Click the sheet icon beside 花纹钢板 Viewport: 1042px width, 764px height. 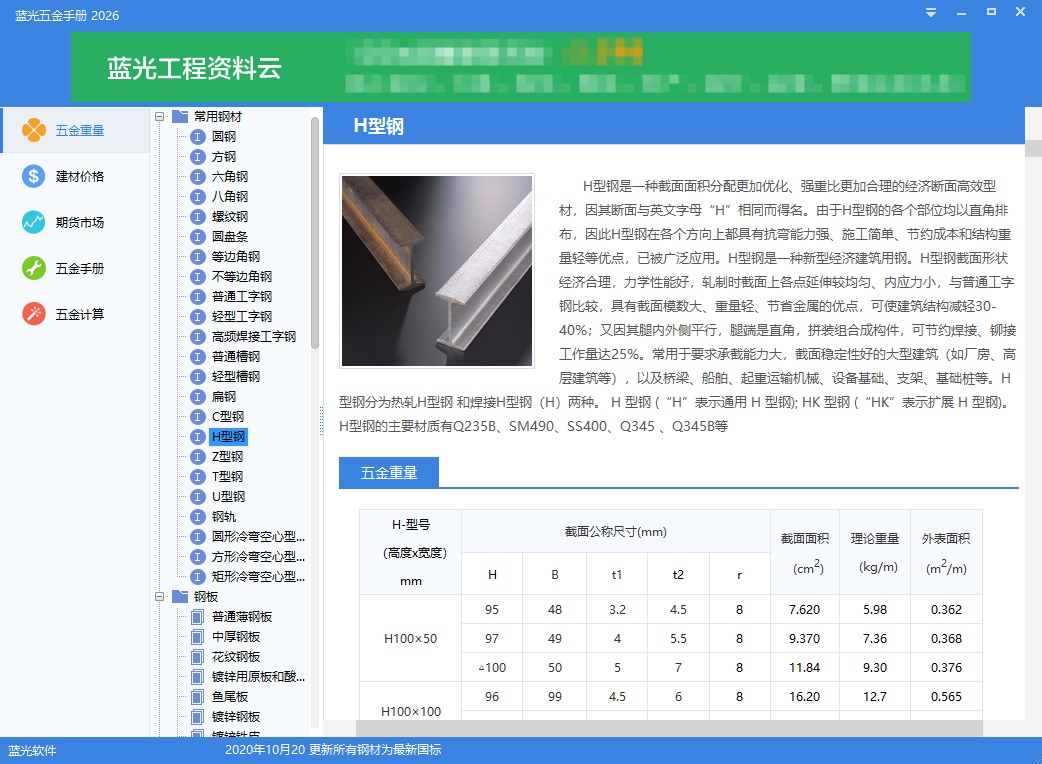tap(197, 657)
